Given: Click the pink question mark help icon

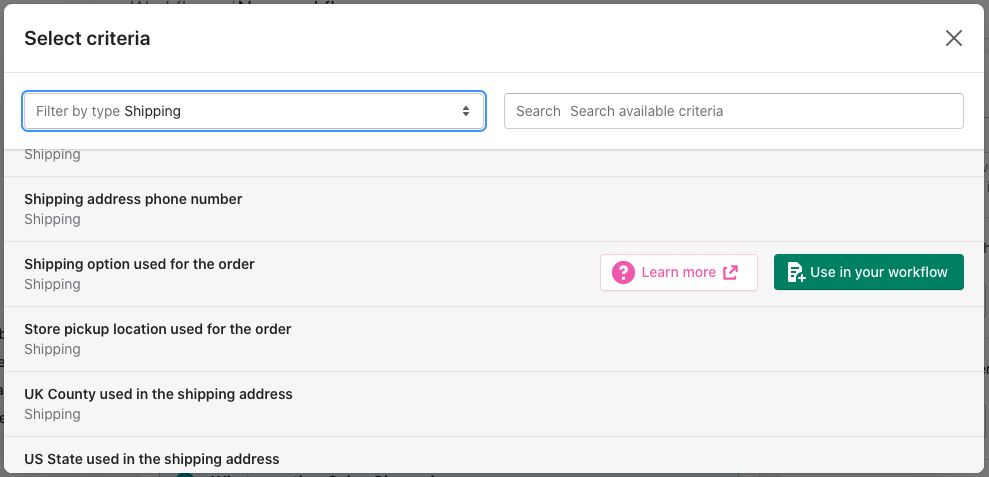Looking at the screenshot, I should coord(623,273).
